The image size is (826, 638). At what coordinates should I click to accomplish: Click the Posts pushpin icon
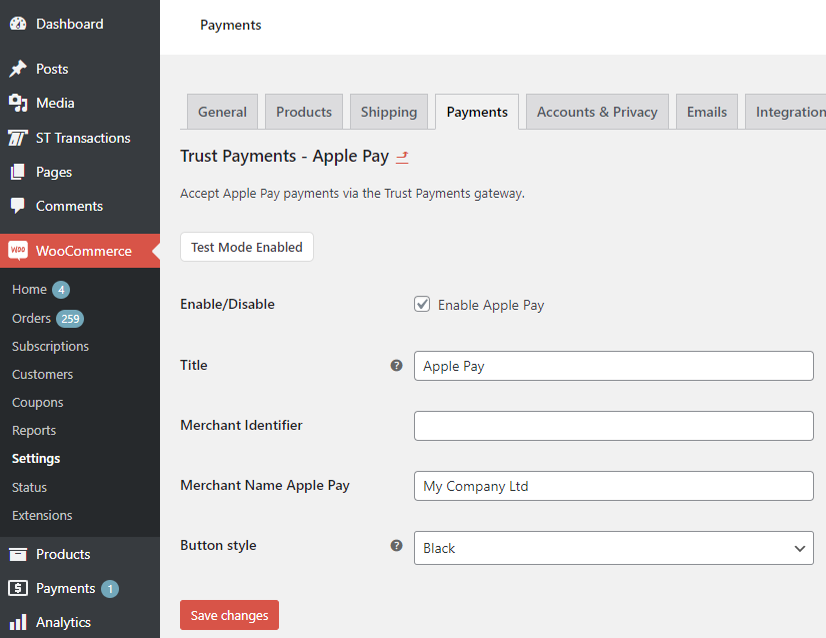point(18,69)
